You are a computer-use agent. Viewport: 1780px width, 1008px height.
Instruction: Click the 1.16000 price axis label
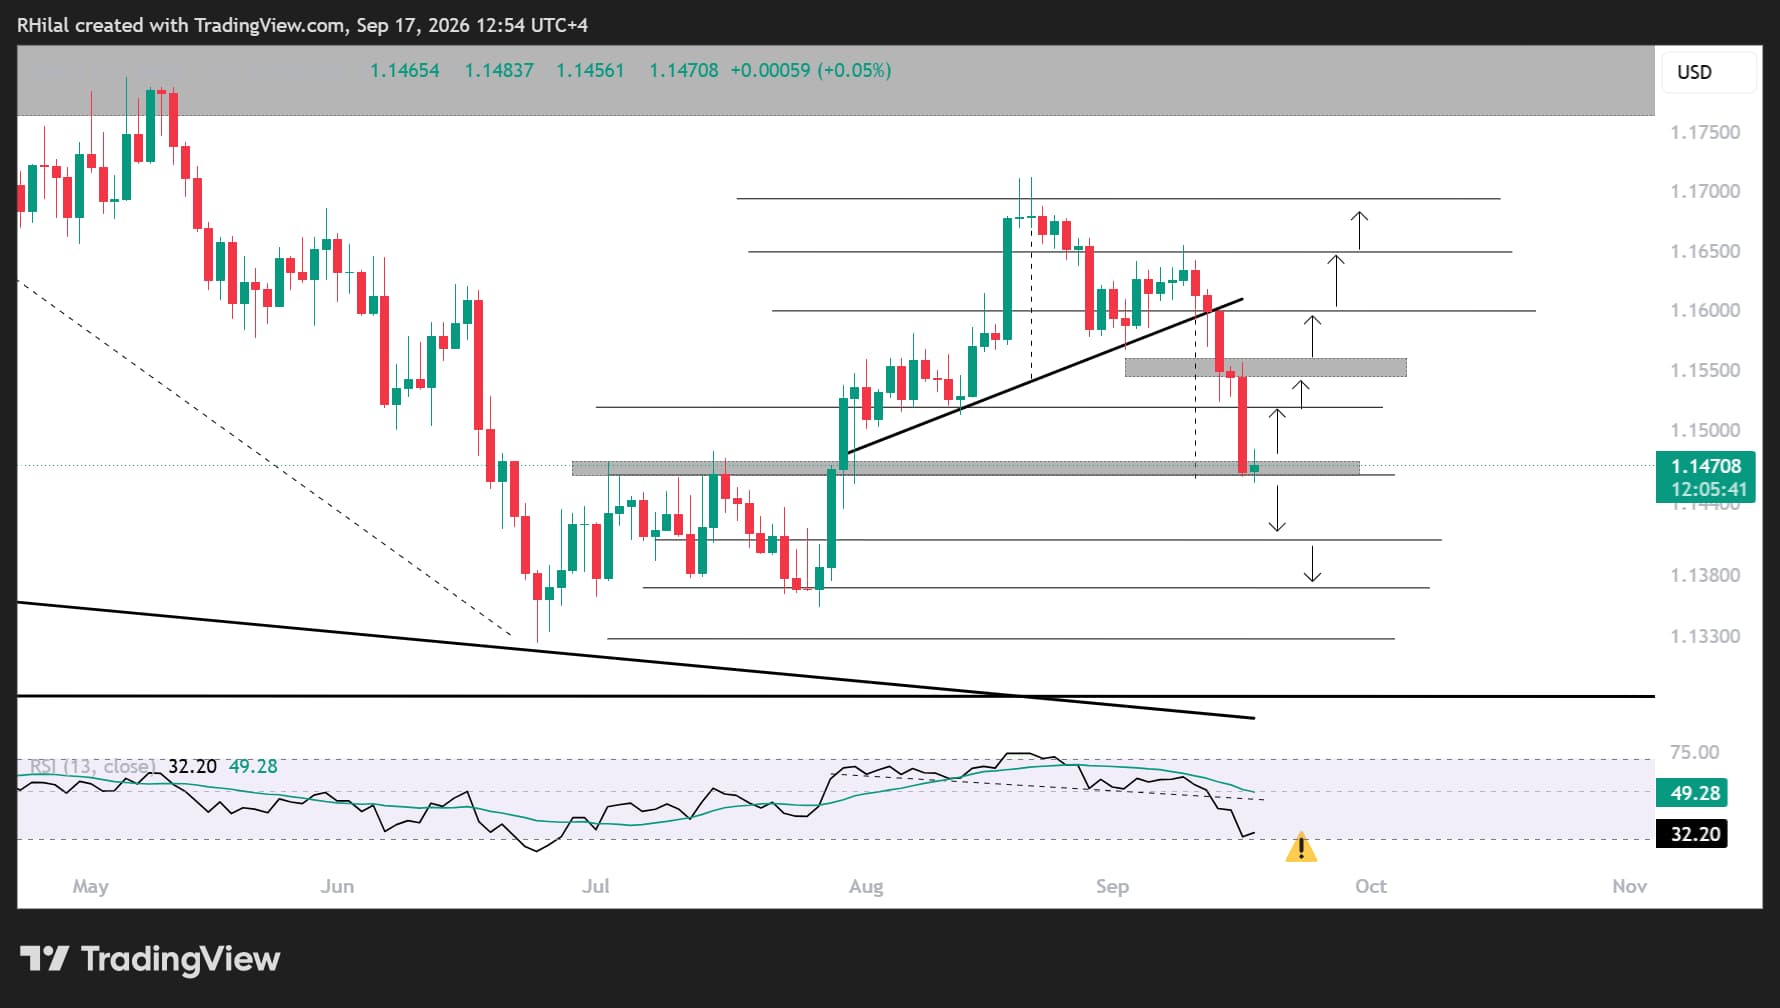1705,310
